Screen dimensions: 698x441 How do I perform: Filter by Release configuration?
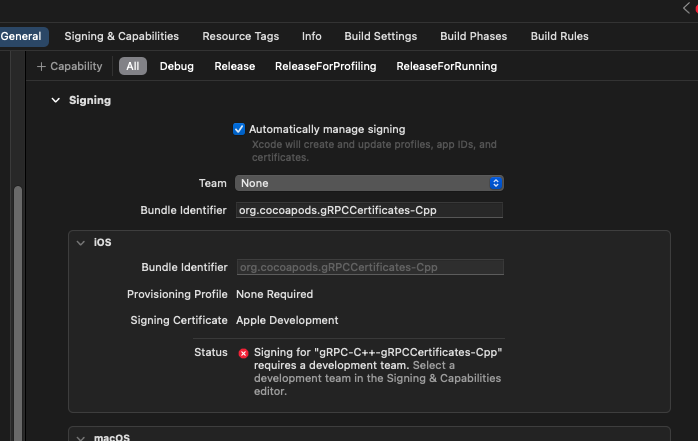point(235,66)
